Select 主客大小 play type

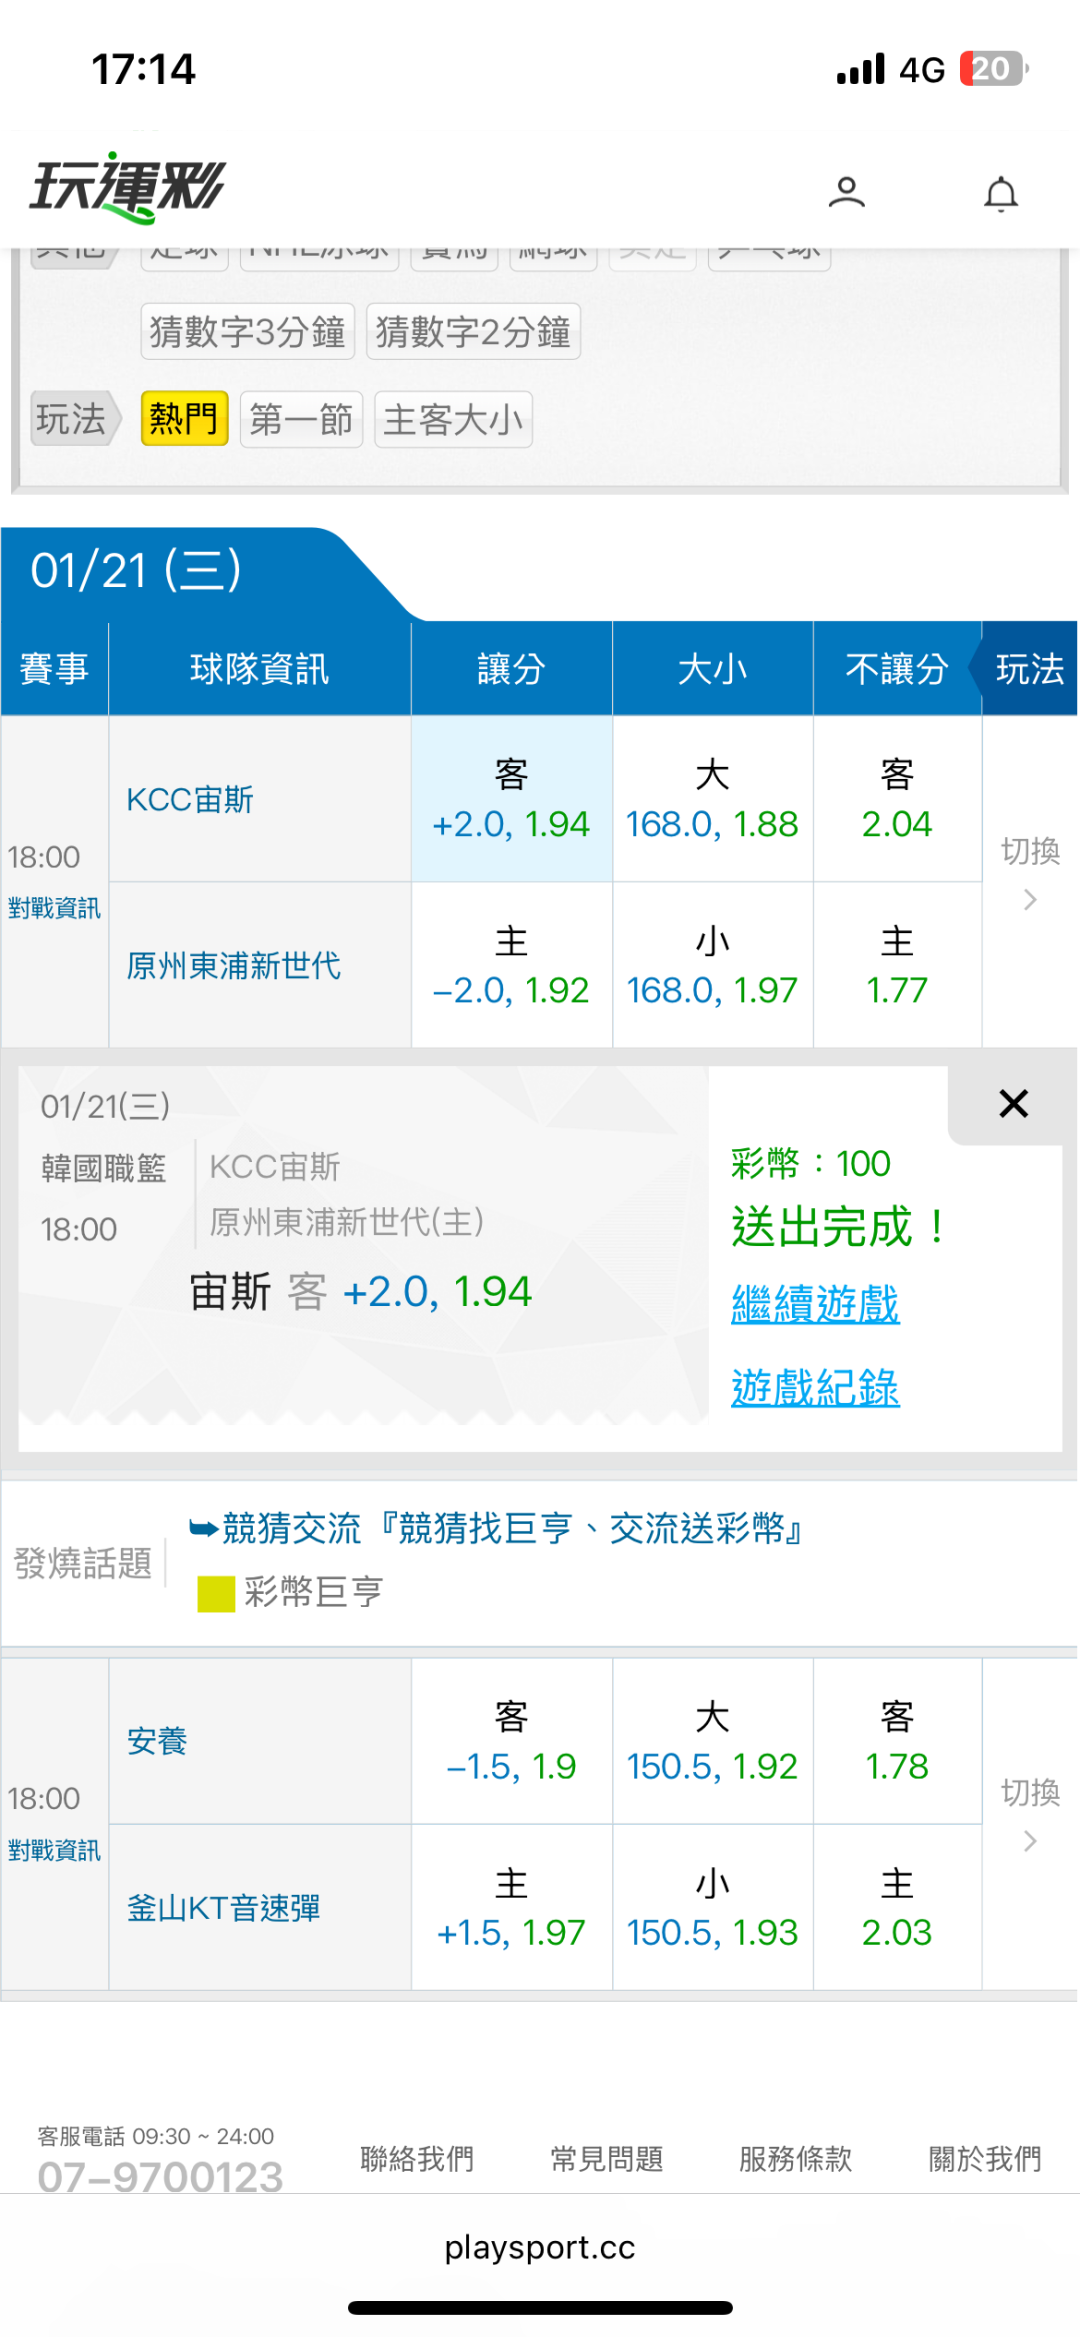coord(453,419)
